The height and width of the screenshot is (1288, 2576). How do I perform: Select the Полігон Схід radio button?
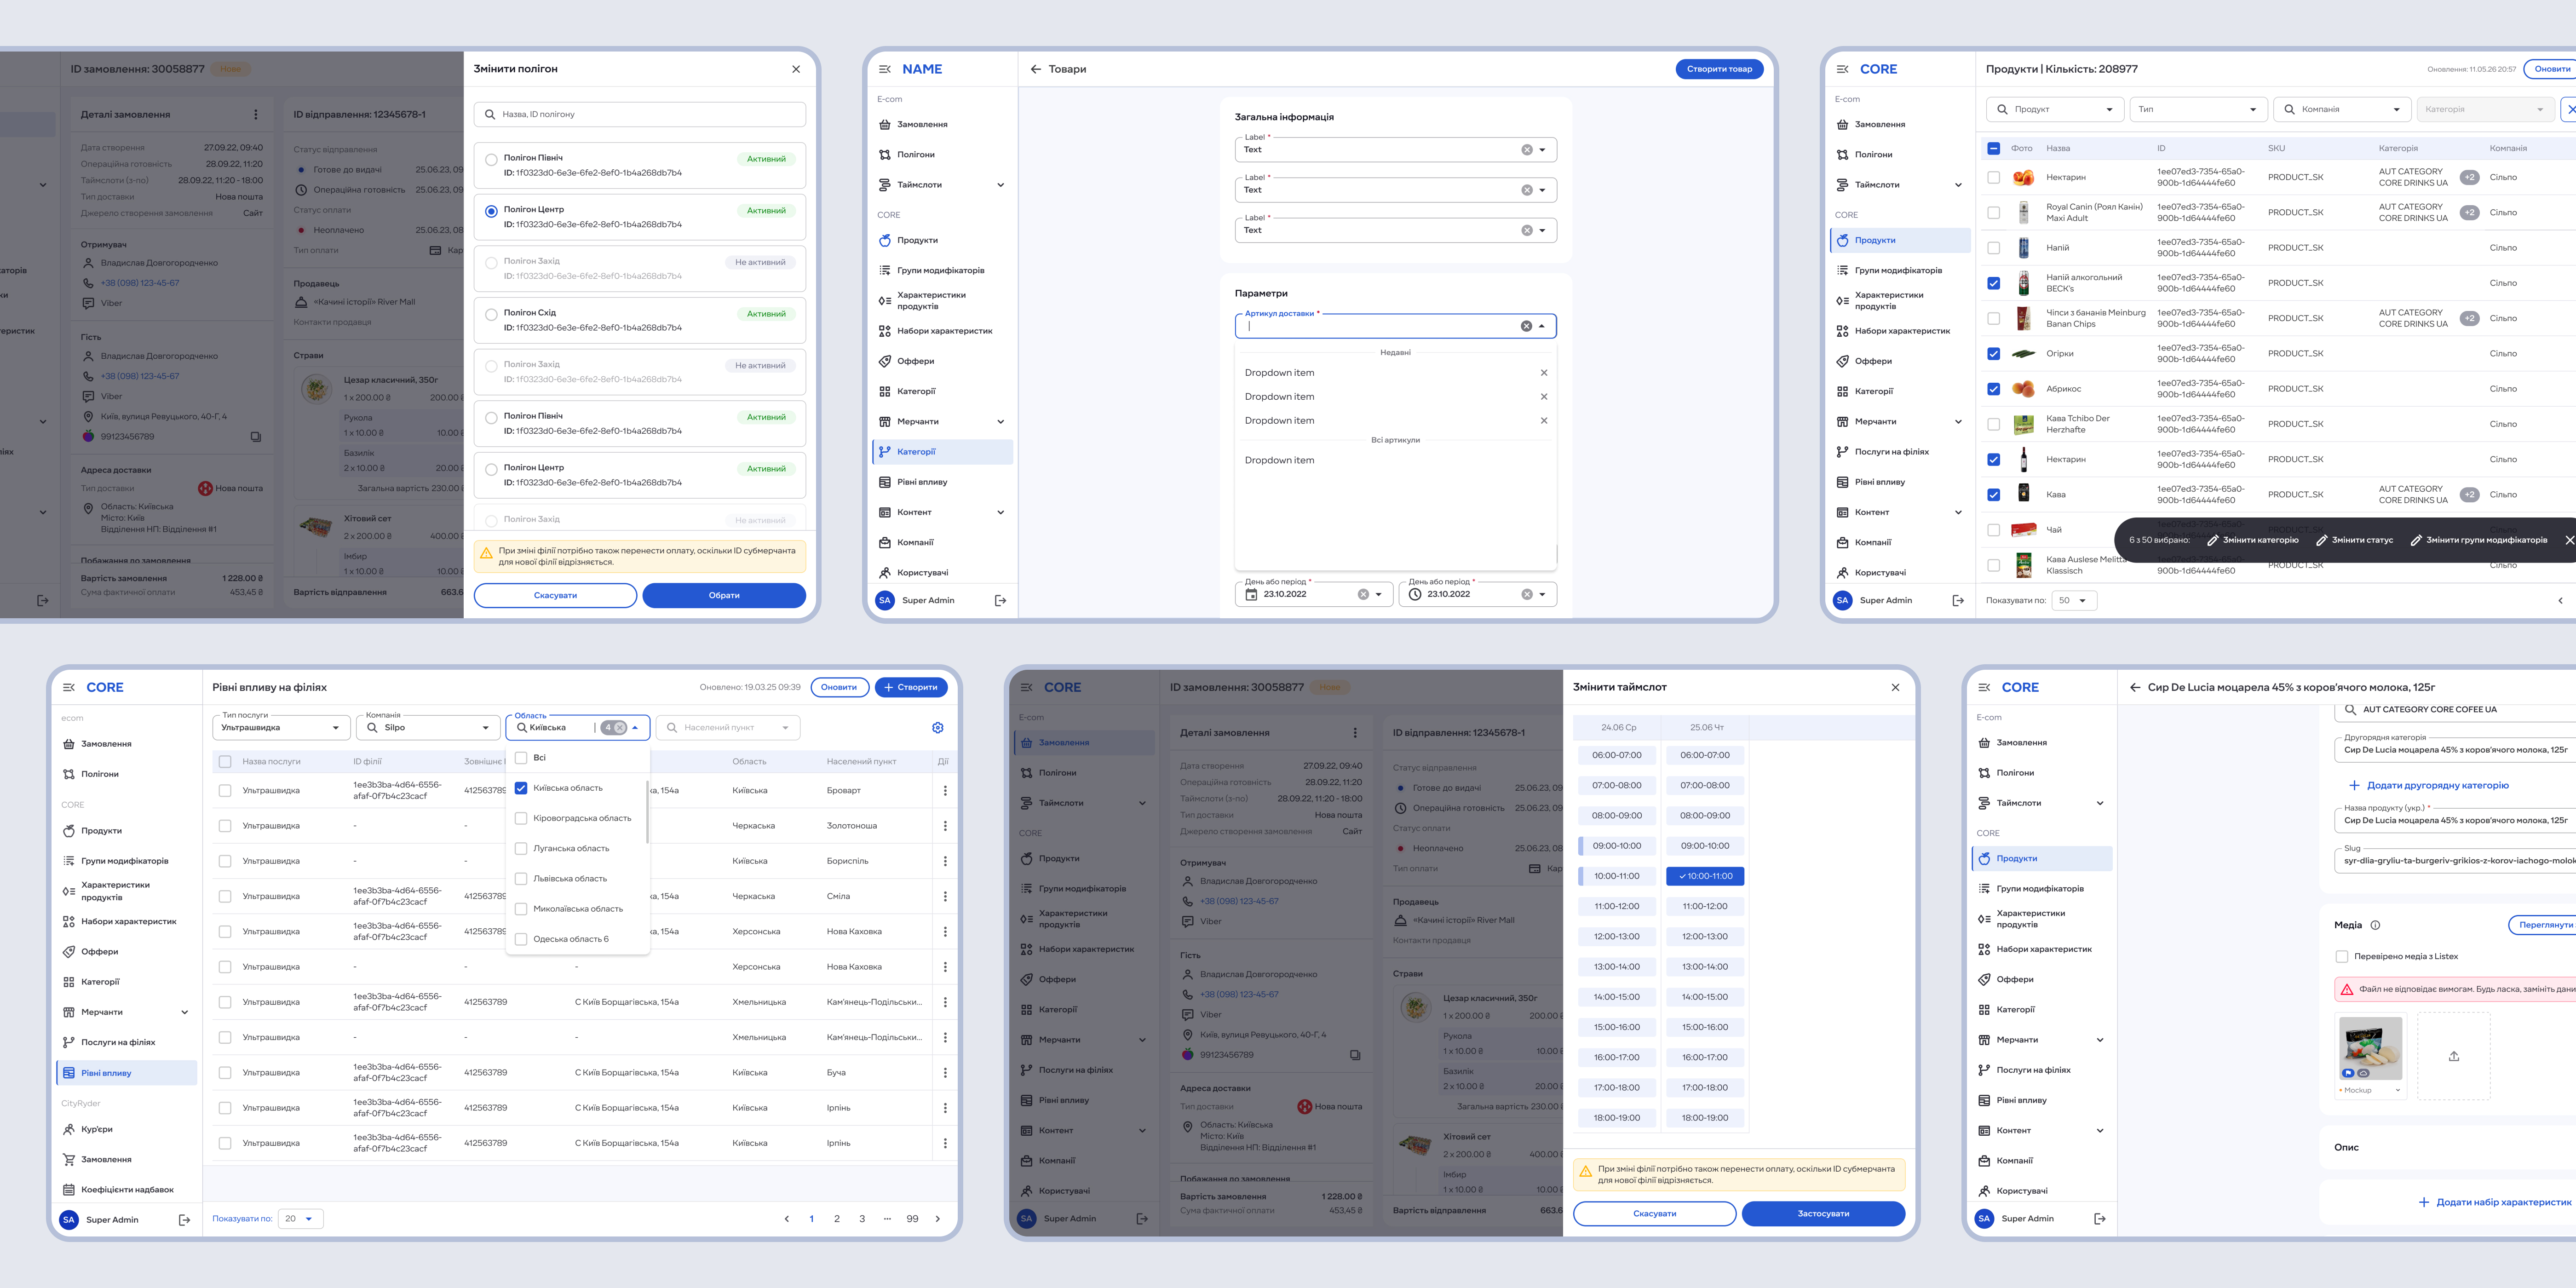(491, 314)
